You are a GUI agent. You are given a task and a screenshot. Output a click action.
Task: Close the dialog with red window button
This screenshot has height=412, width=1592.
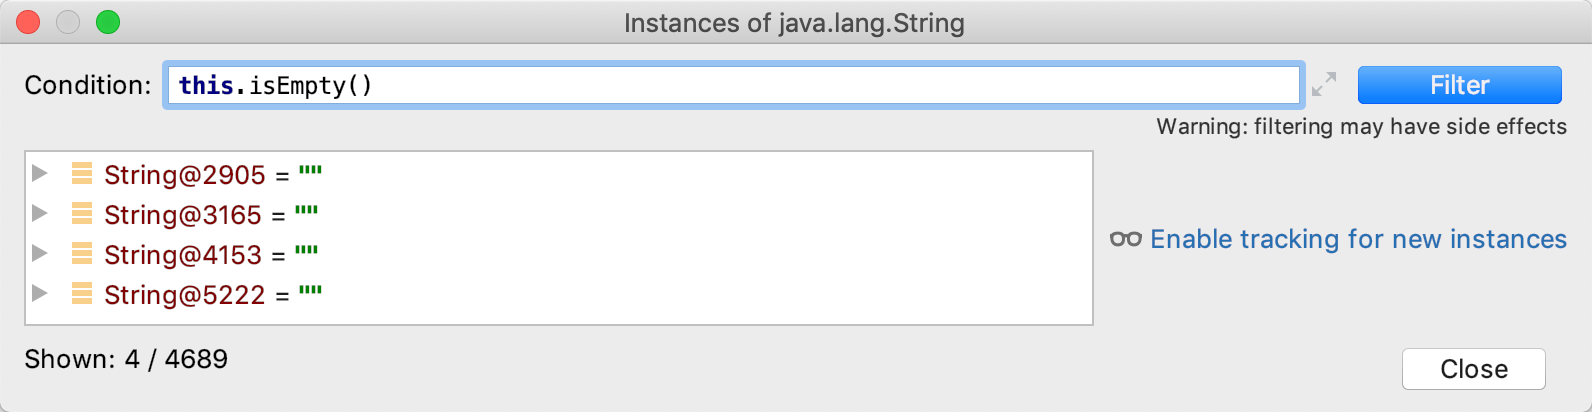[28, 22]
